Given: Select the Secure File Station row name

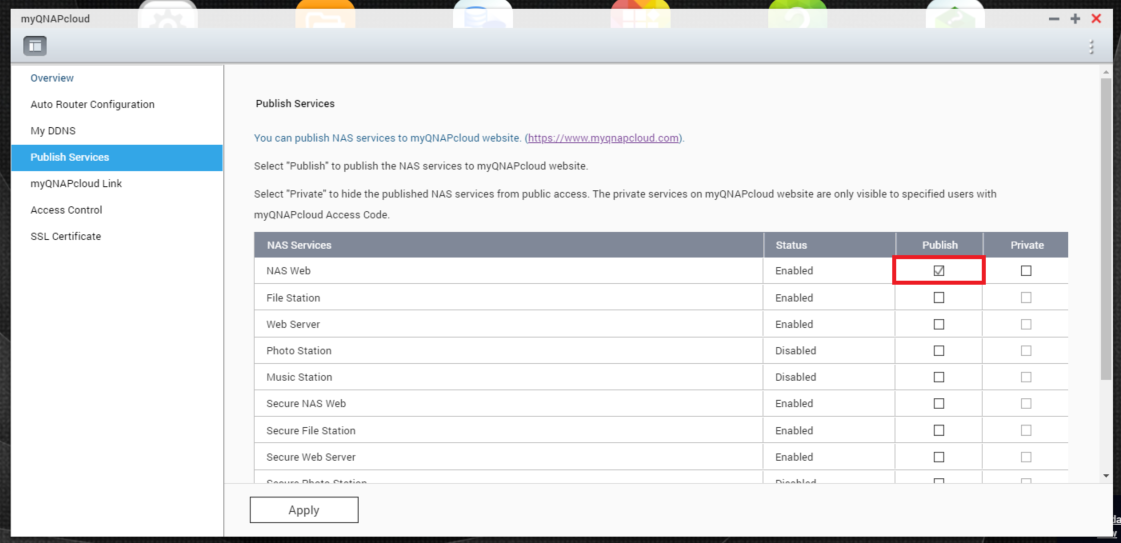Looking at the screenshot, I should coord(311,431).
